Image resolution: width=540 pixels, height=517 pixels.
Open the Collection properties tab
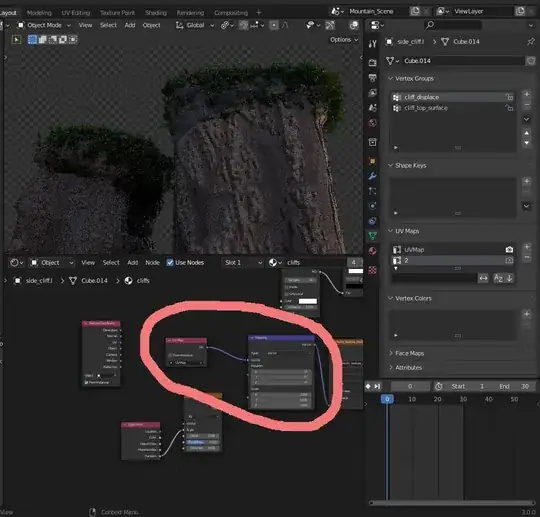pos(372,142)
